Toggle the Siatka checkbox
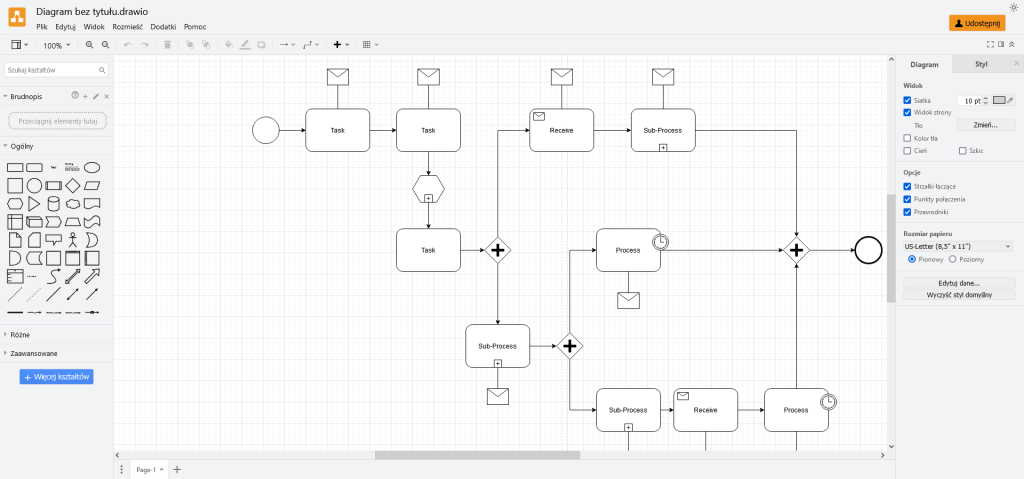 [907, 101]
